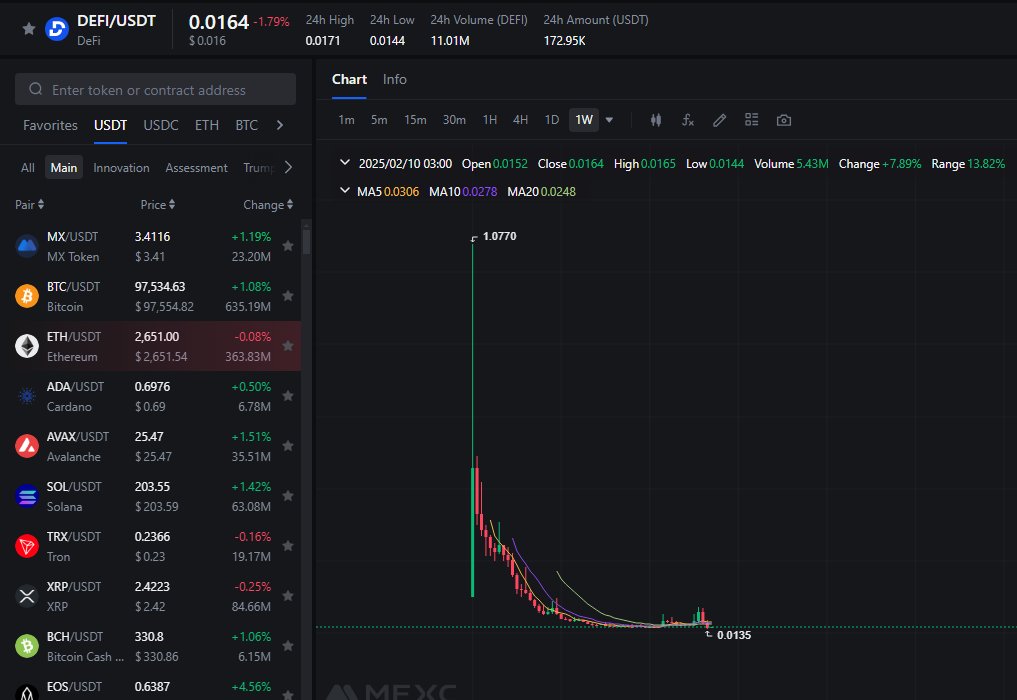Viewport: 1017px width, 700px height.
Task: Collapse the MA indicators row chevron
Action: tap(344, 191)
